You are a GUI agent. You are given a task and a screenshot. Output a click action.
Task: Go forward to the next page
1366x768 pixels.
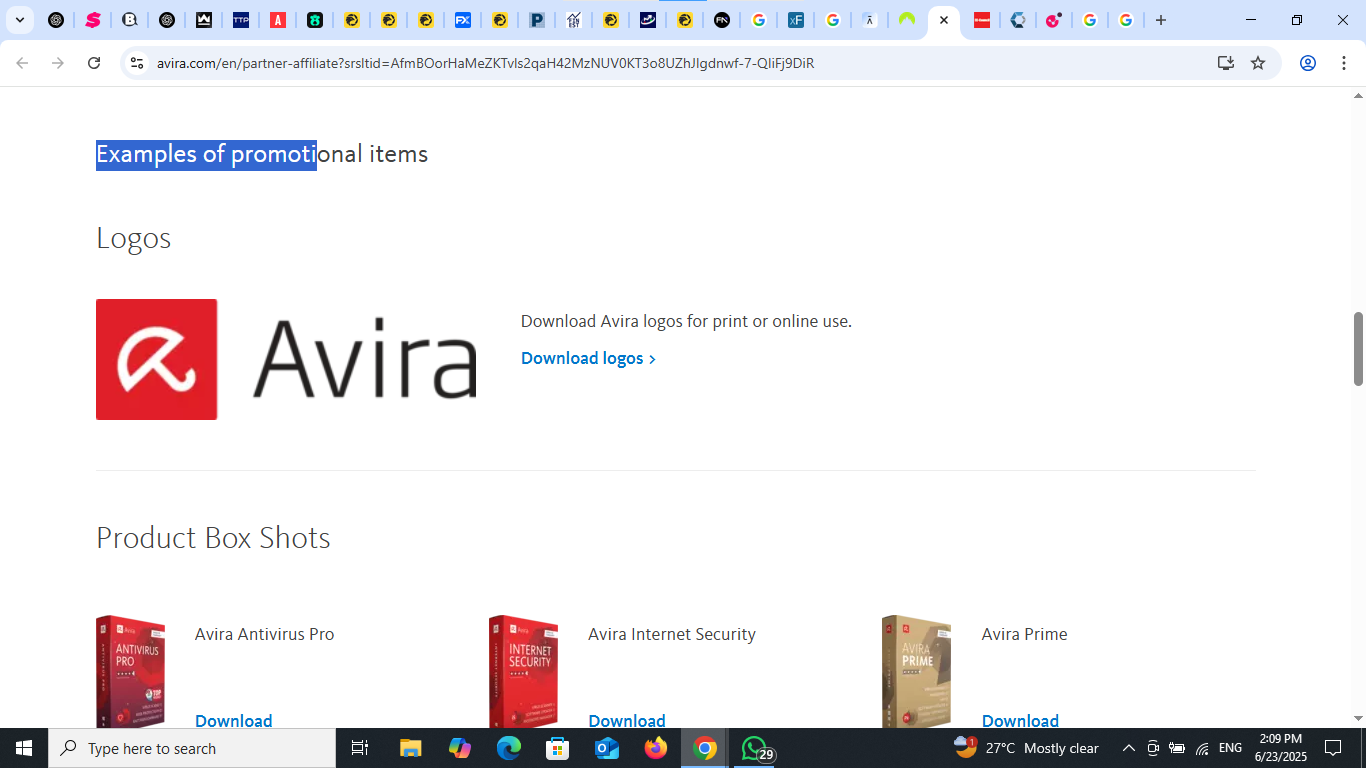pos(58,63)
